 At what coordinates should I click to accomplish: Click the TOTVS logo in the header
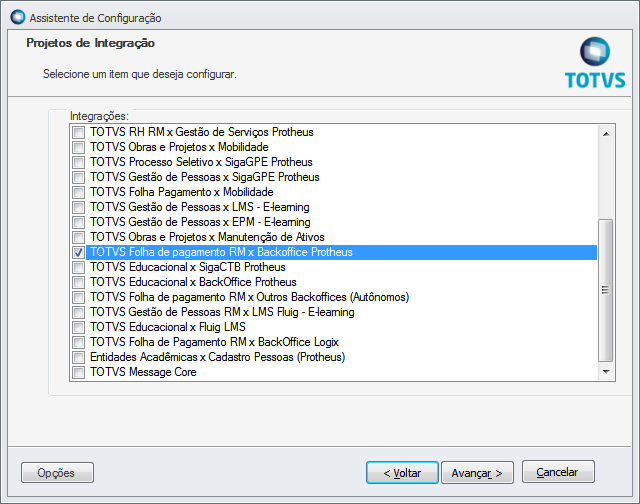[x=595, y=63]
